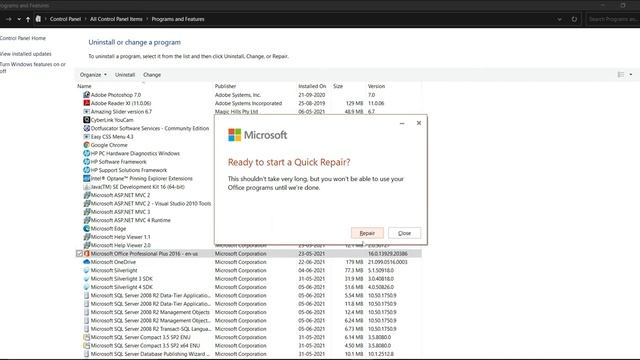
Task: Open the view options dropdown arrow
Action: point(631,75)
